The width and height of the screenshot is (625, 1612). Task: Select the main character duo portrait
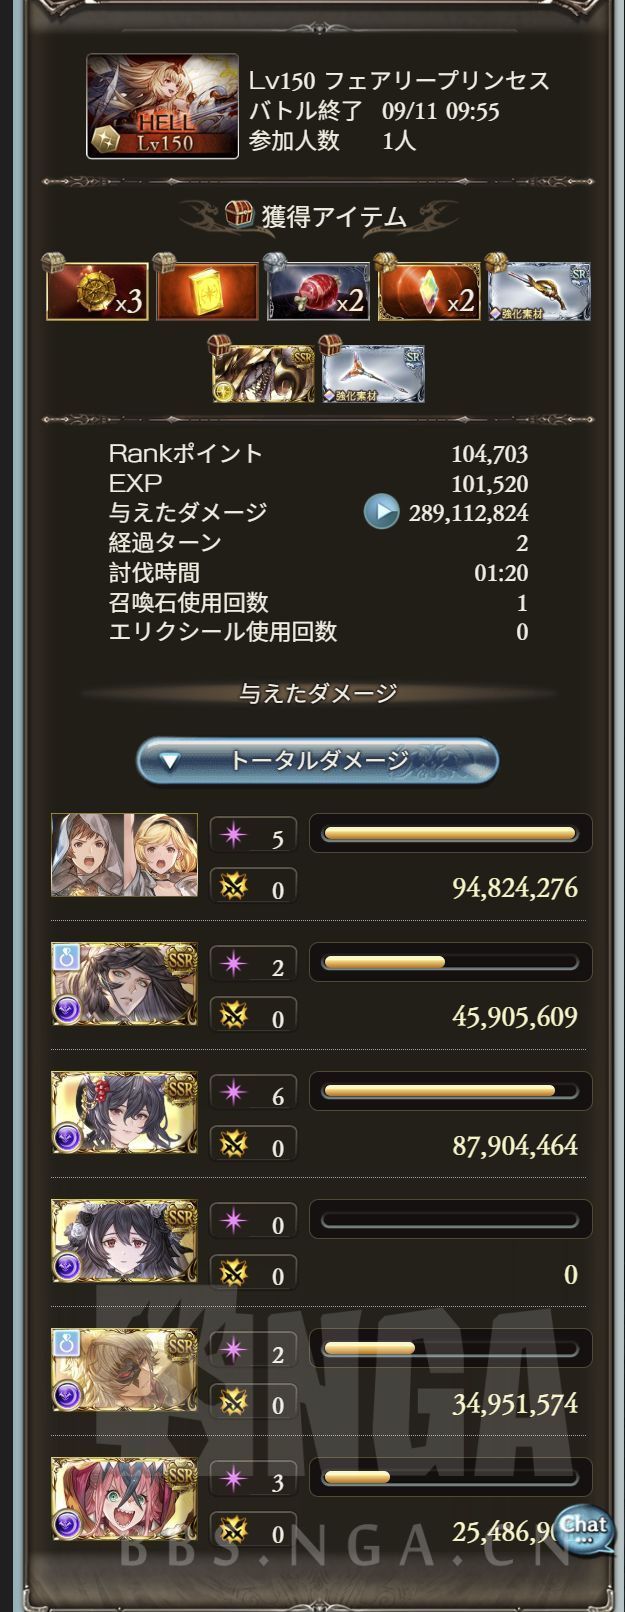[x=124, y=855]
